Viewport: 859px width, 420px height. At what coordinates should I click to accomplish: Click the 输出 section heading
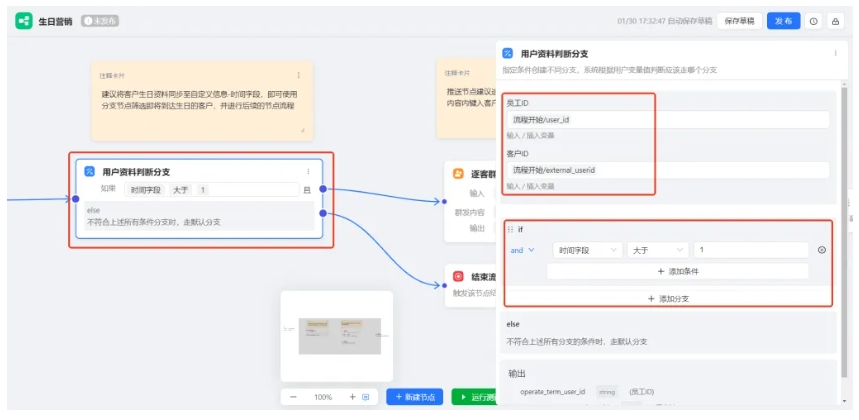[517, 373]
